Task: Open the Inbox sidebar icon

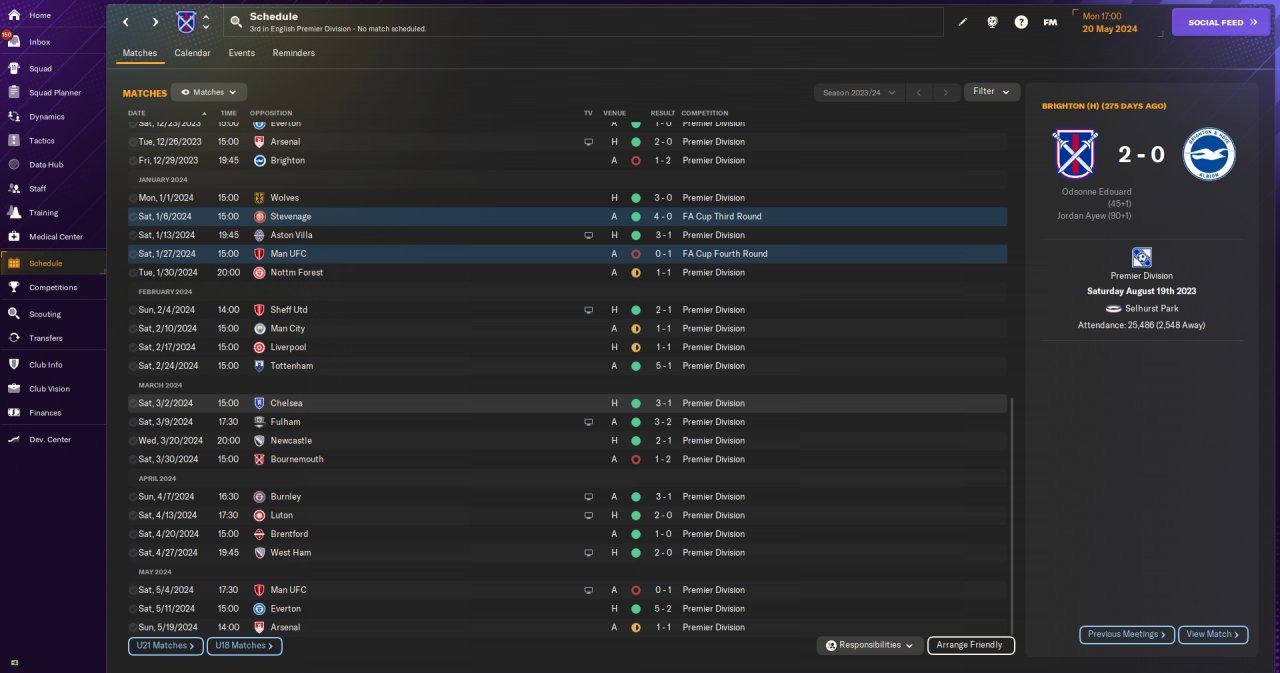Action: [x=14, y=42]
